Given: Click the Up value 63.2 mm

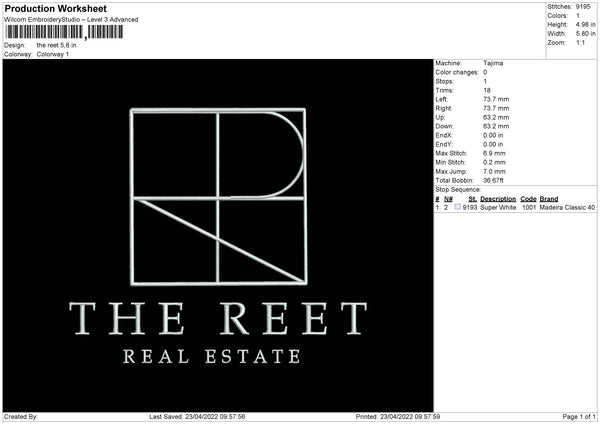Looking at the screenshot, I should [496, 117].
